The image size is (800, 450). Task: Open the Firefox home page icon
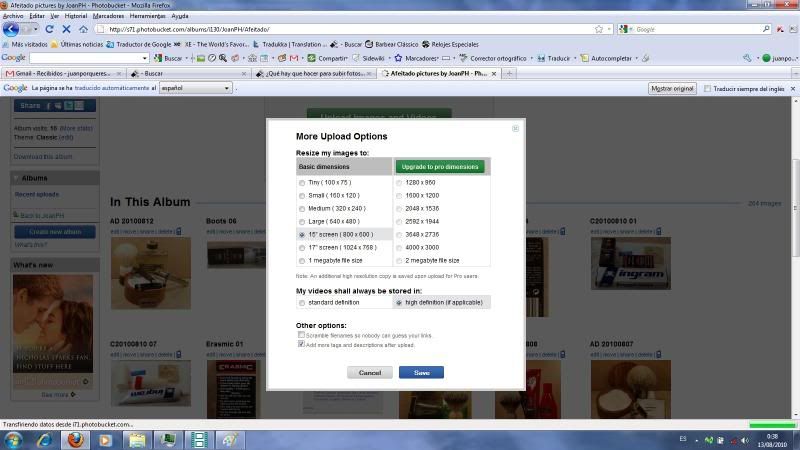[83, 29]
